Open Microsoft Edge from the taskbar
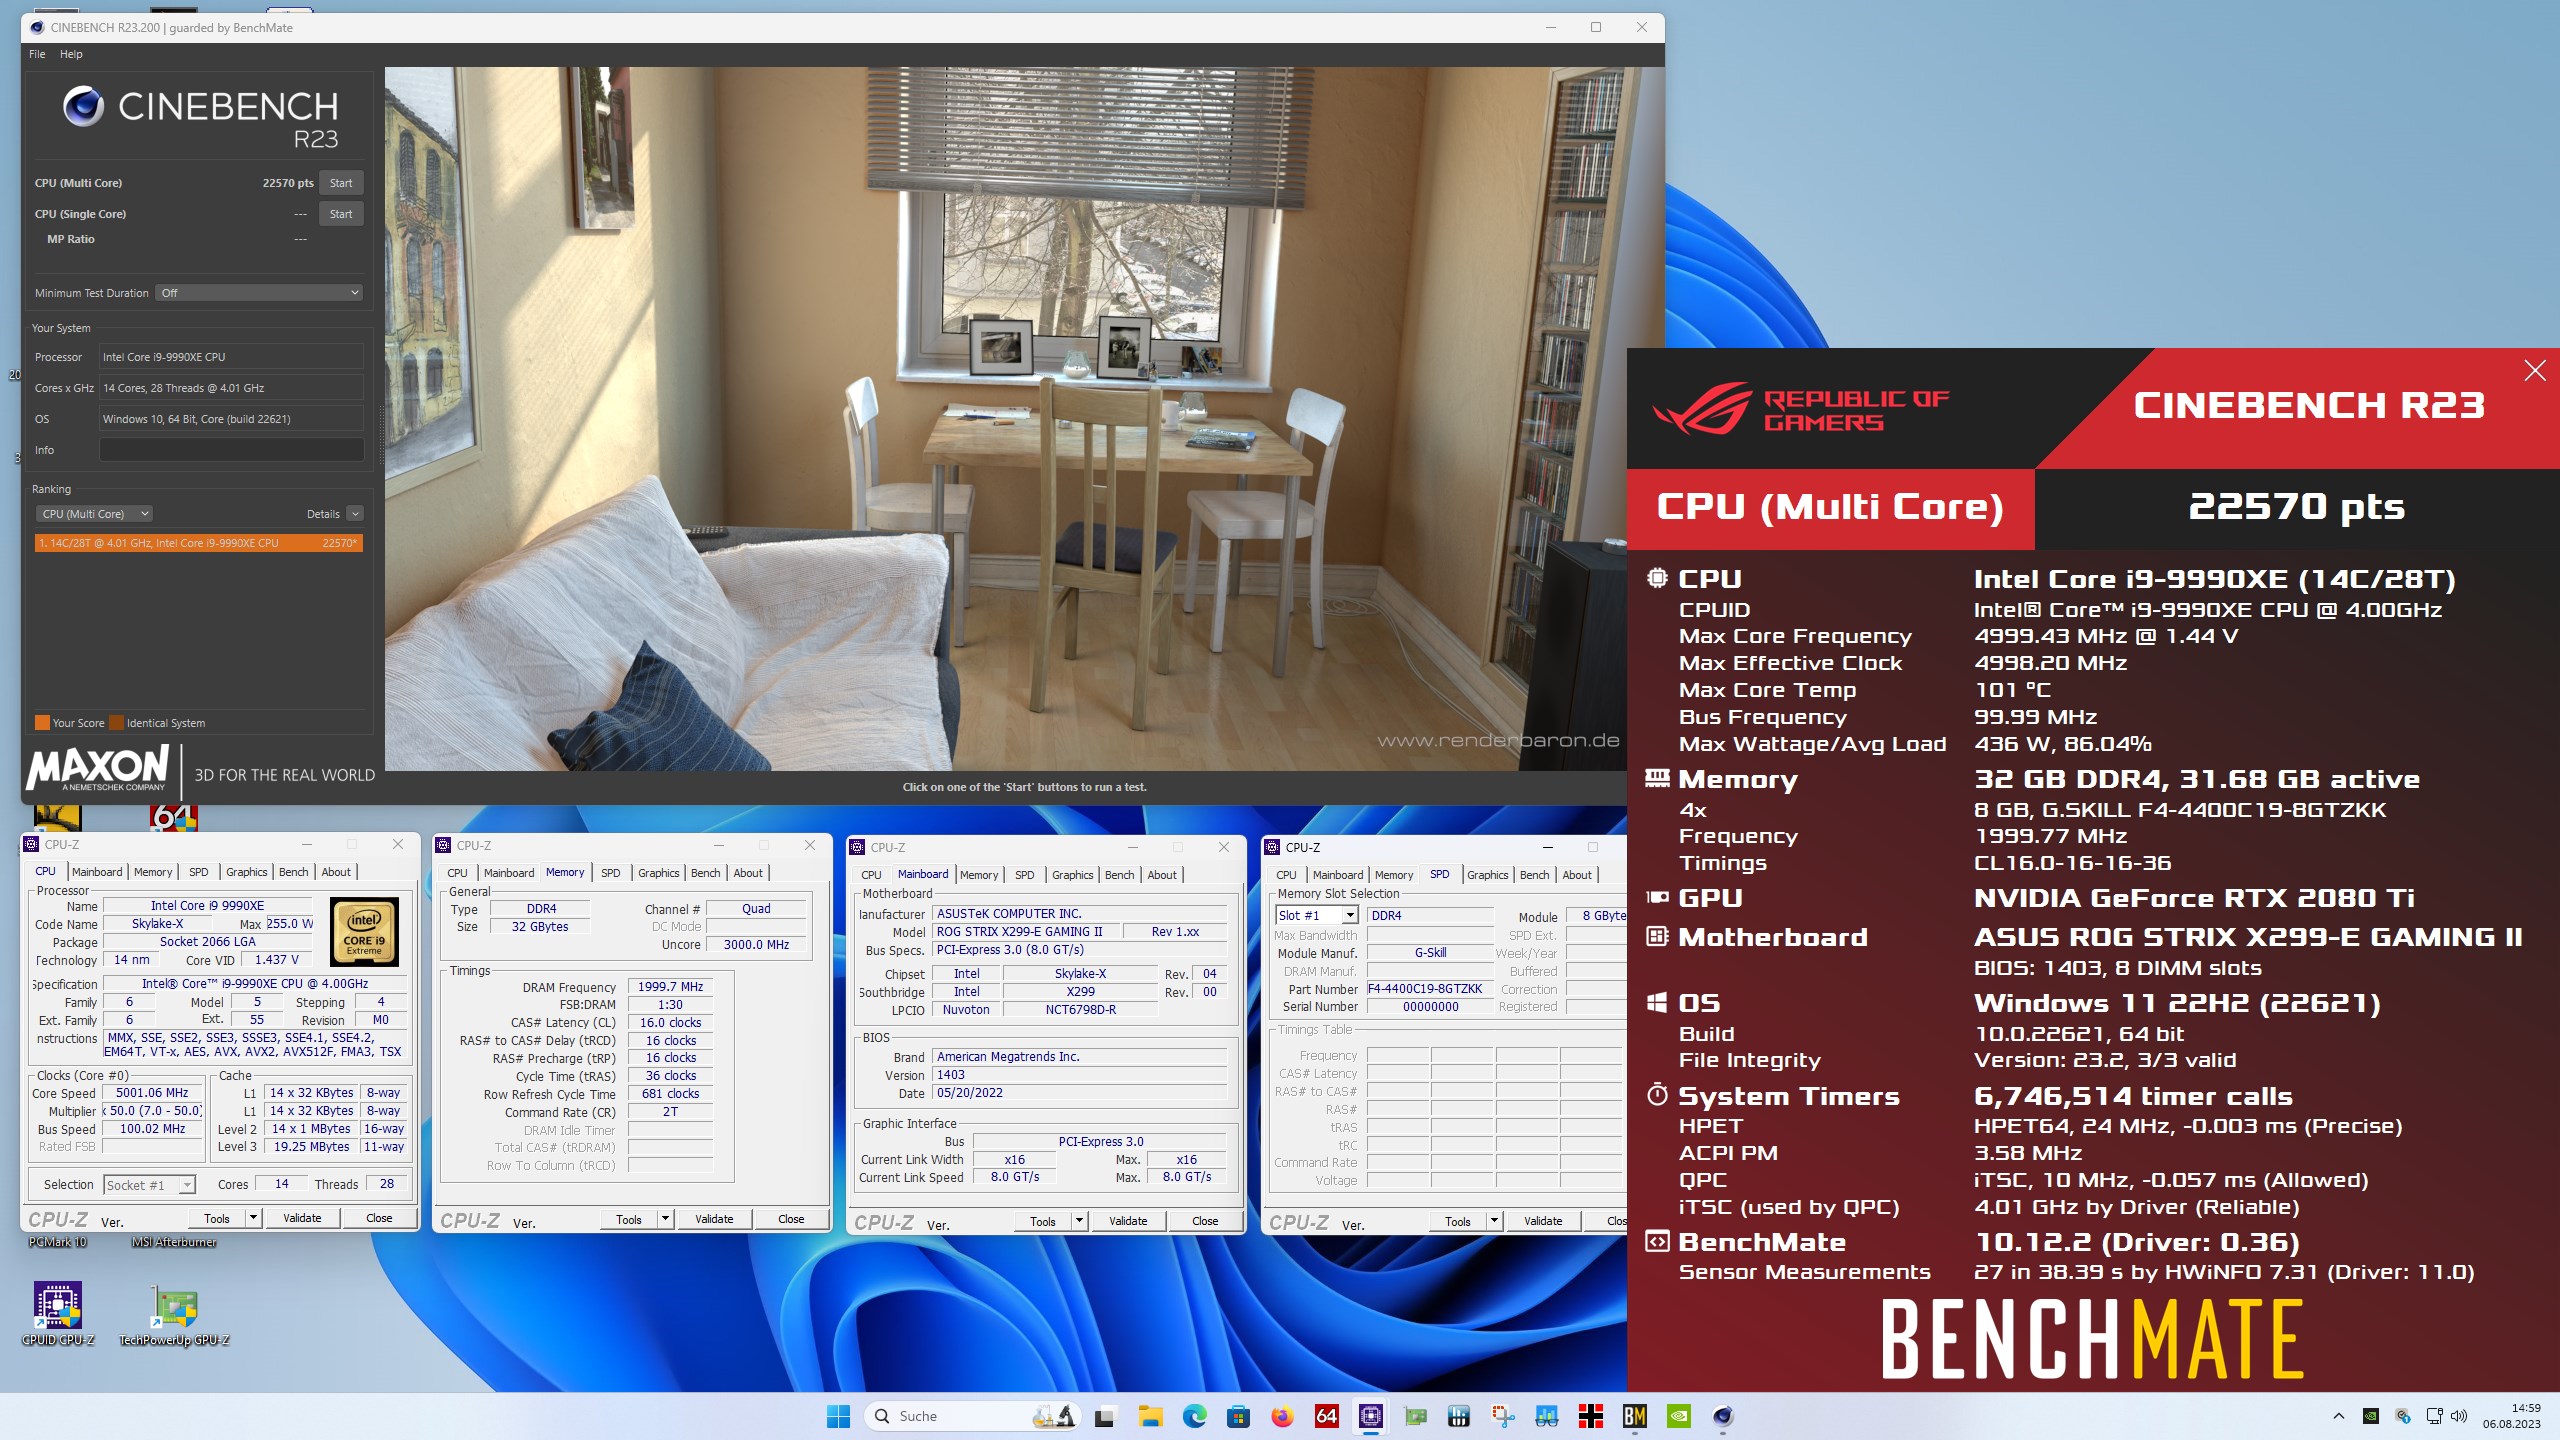 [x=1194, y=1416]
